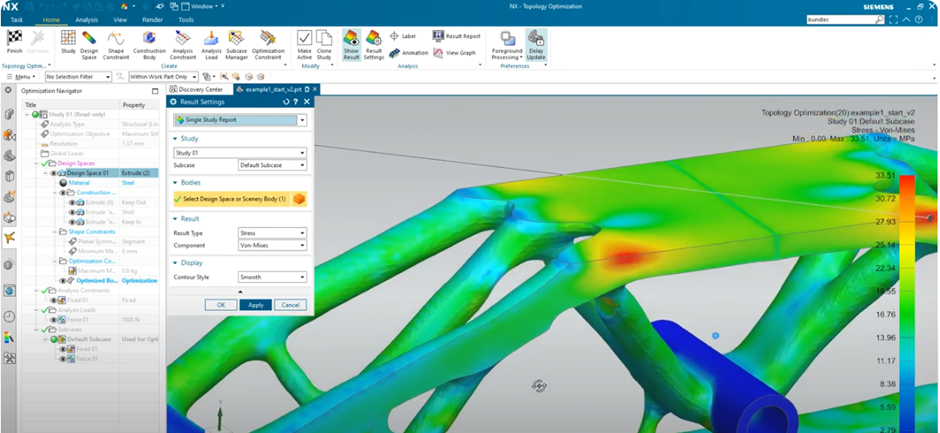Screen dimensions: 940x433
Task: Open the Component Von-Mises dropdown
Action: 272,245
